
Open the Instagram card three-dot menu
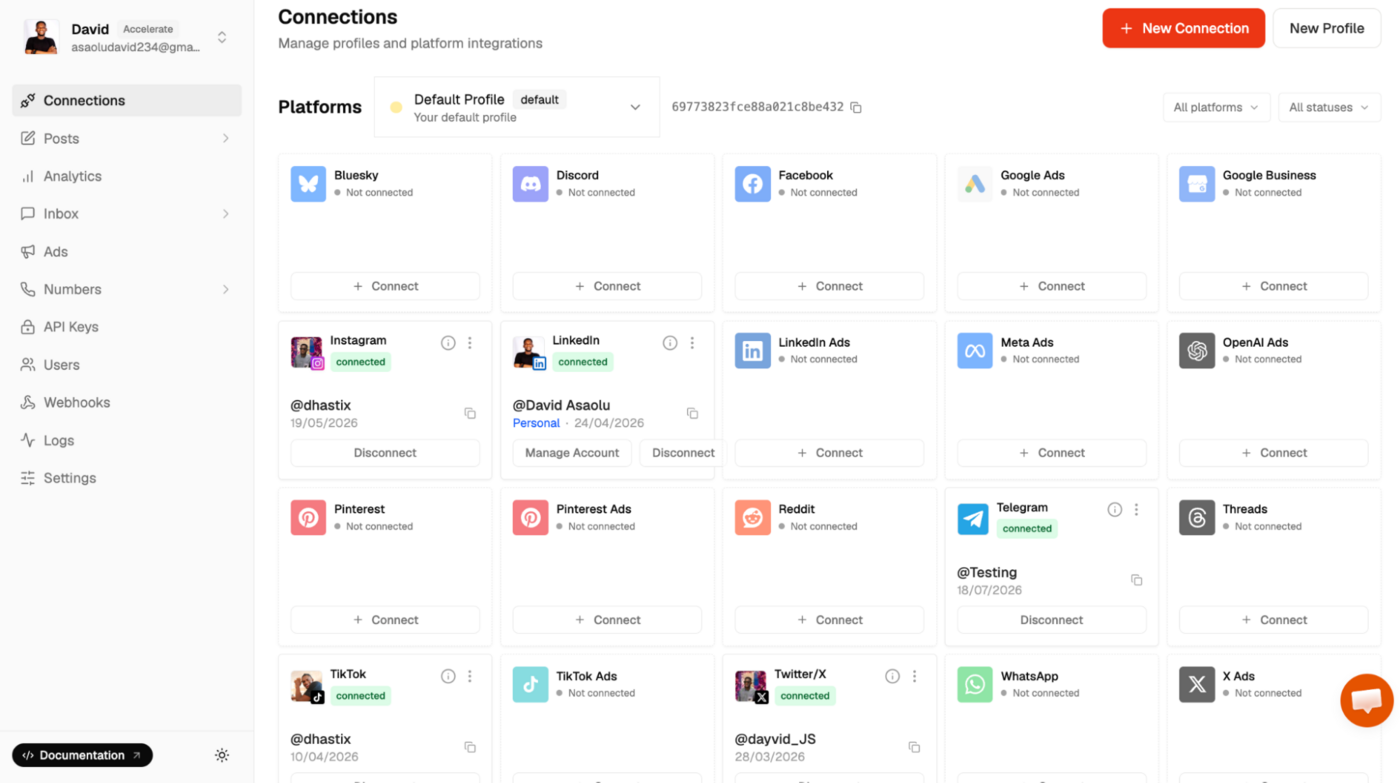[470, 343]
